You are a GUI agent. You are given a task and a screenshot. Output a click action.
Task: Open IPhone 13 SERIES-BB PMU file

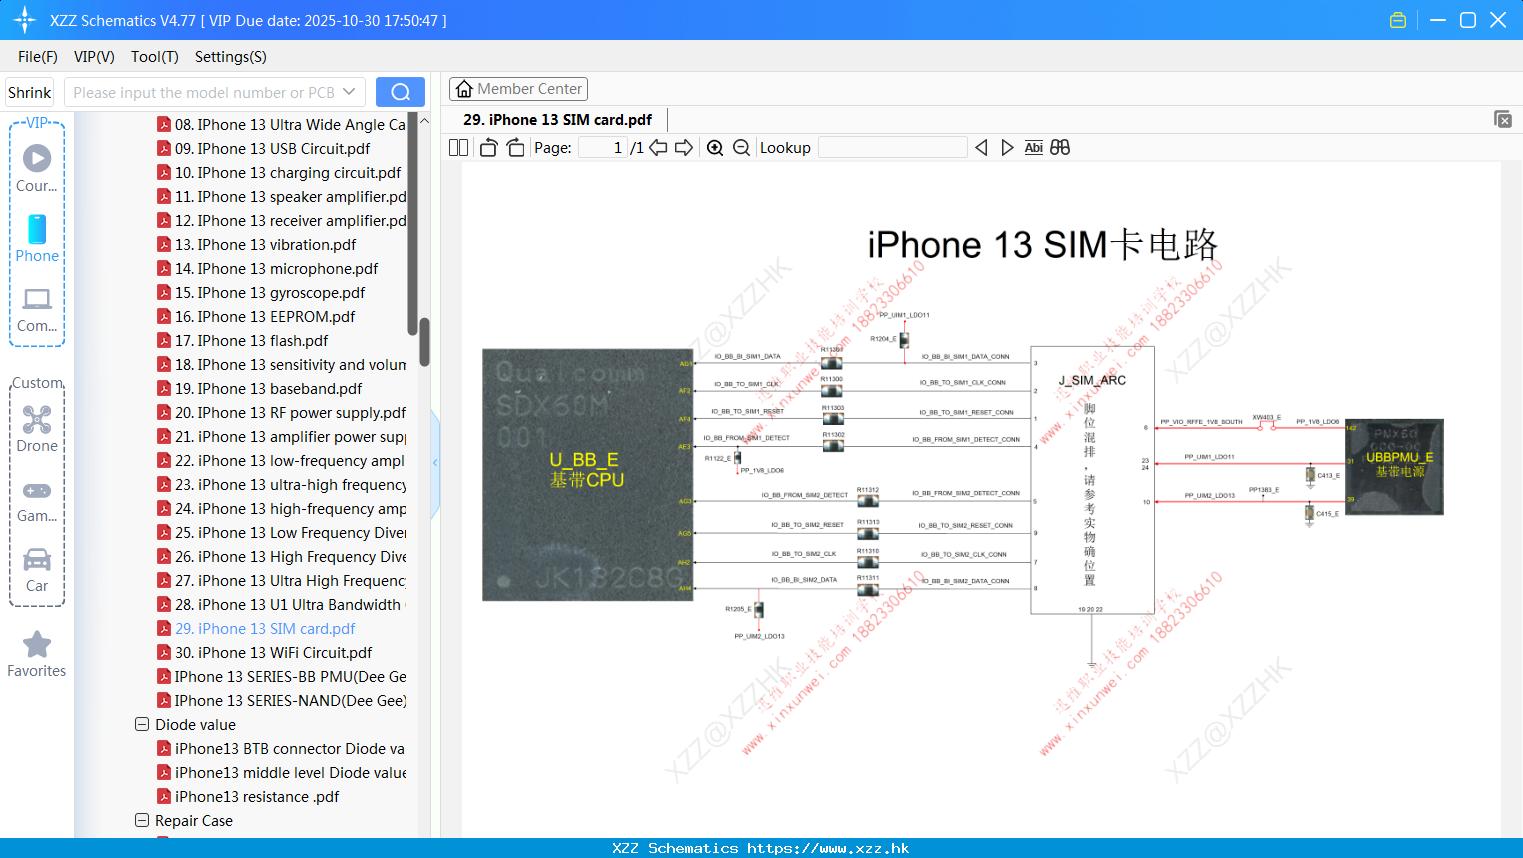[x=281, y=676]
